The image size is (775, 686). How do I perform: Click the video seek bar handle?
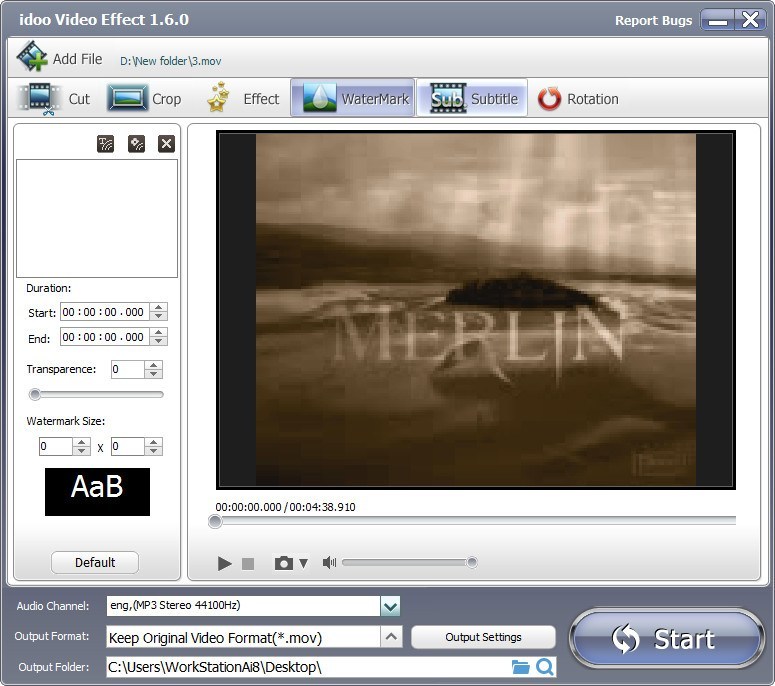[215, 521]
